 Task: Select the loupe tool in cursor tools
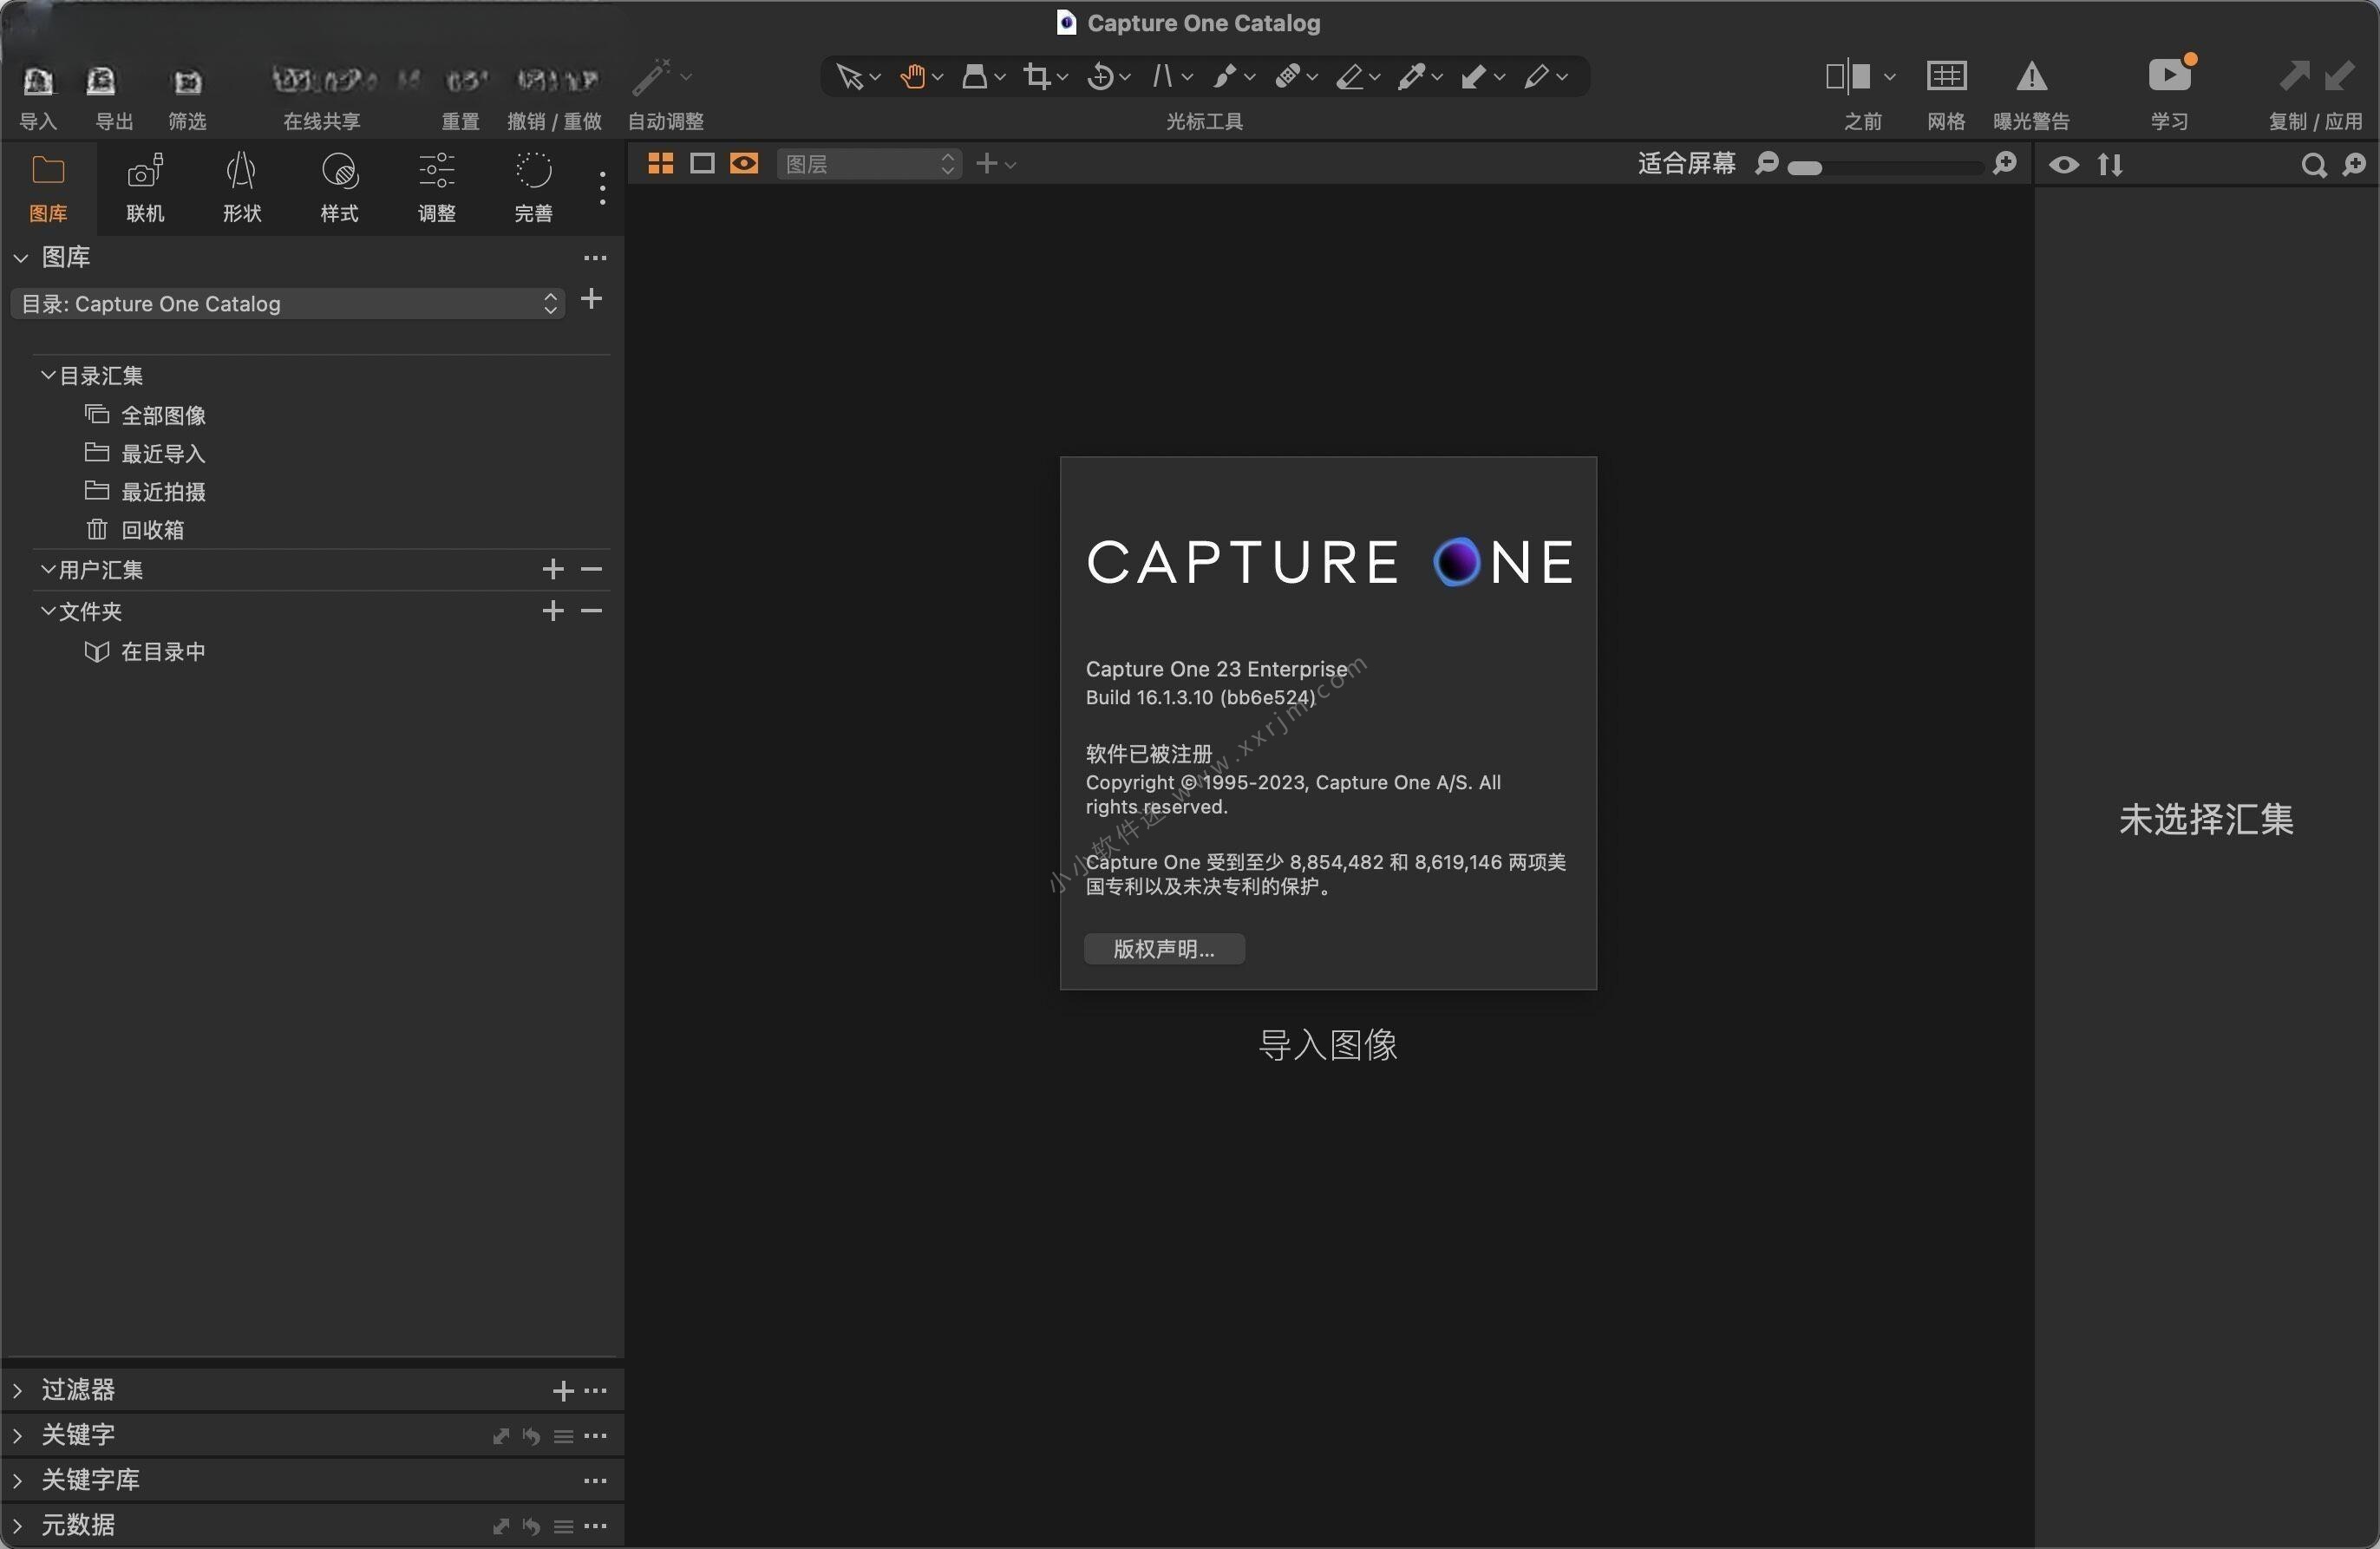pyautogui.click(x=974, y=77)
